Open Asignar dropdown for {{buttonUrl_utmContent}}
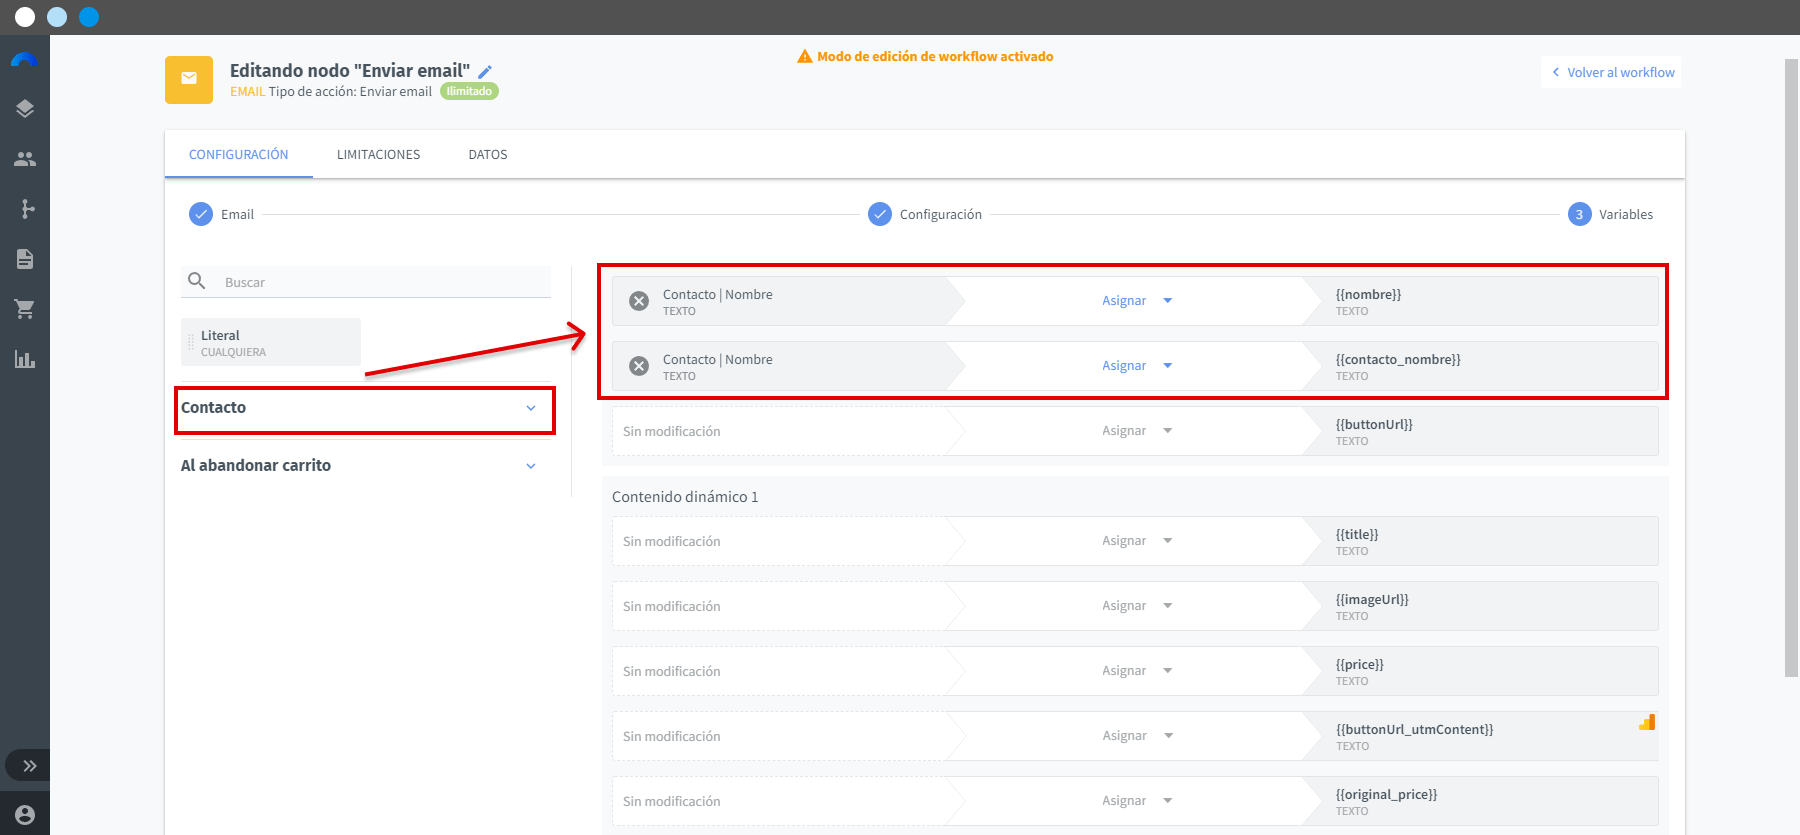 [x=1137, y=736]
